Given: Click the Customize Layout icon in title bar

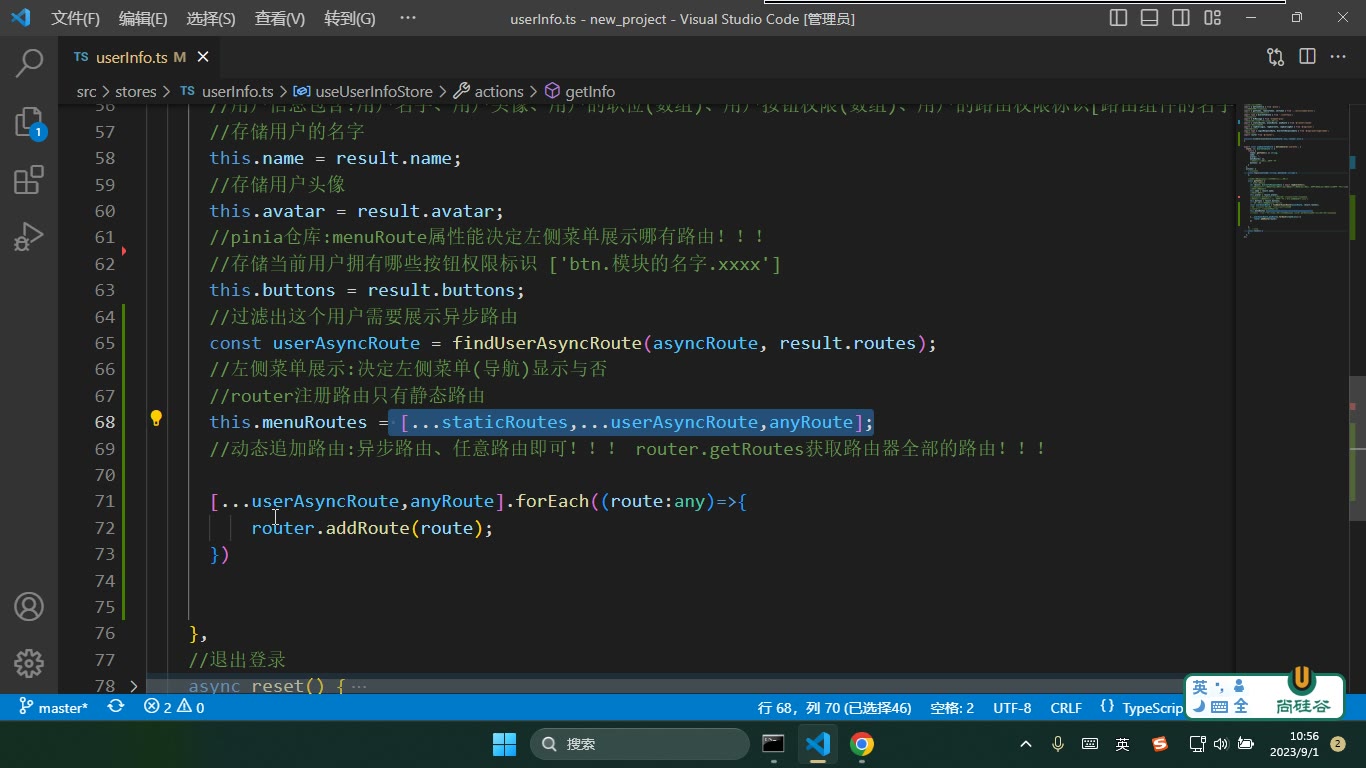Looking at the screenshot, I should (1212, 18).
